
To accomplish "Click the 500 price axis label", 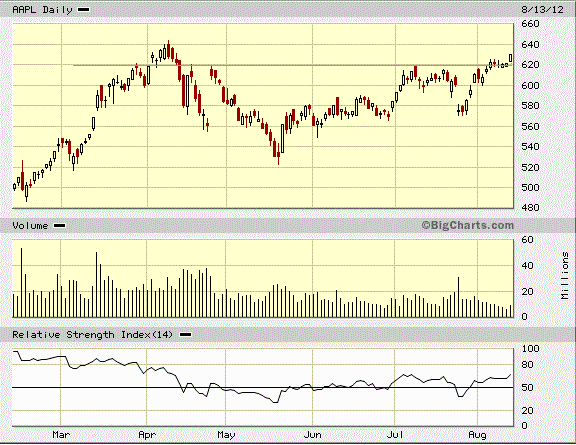I will (530, 187).
